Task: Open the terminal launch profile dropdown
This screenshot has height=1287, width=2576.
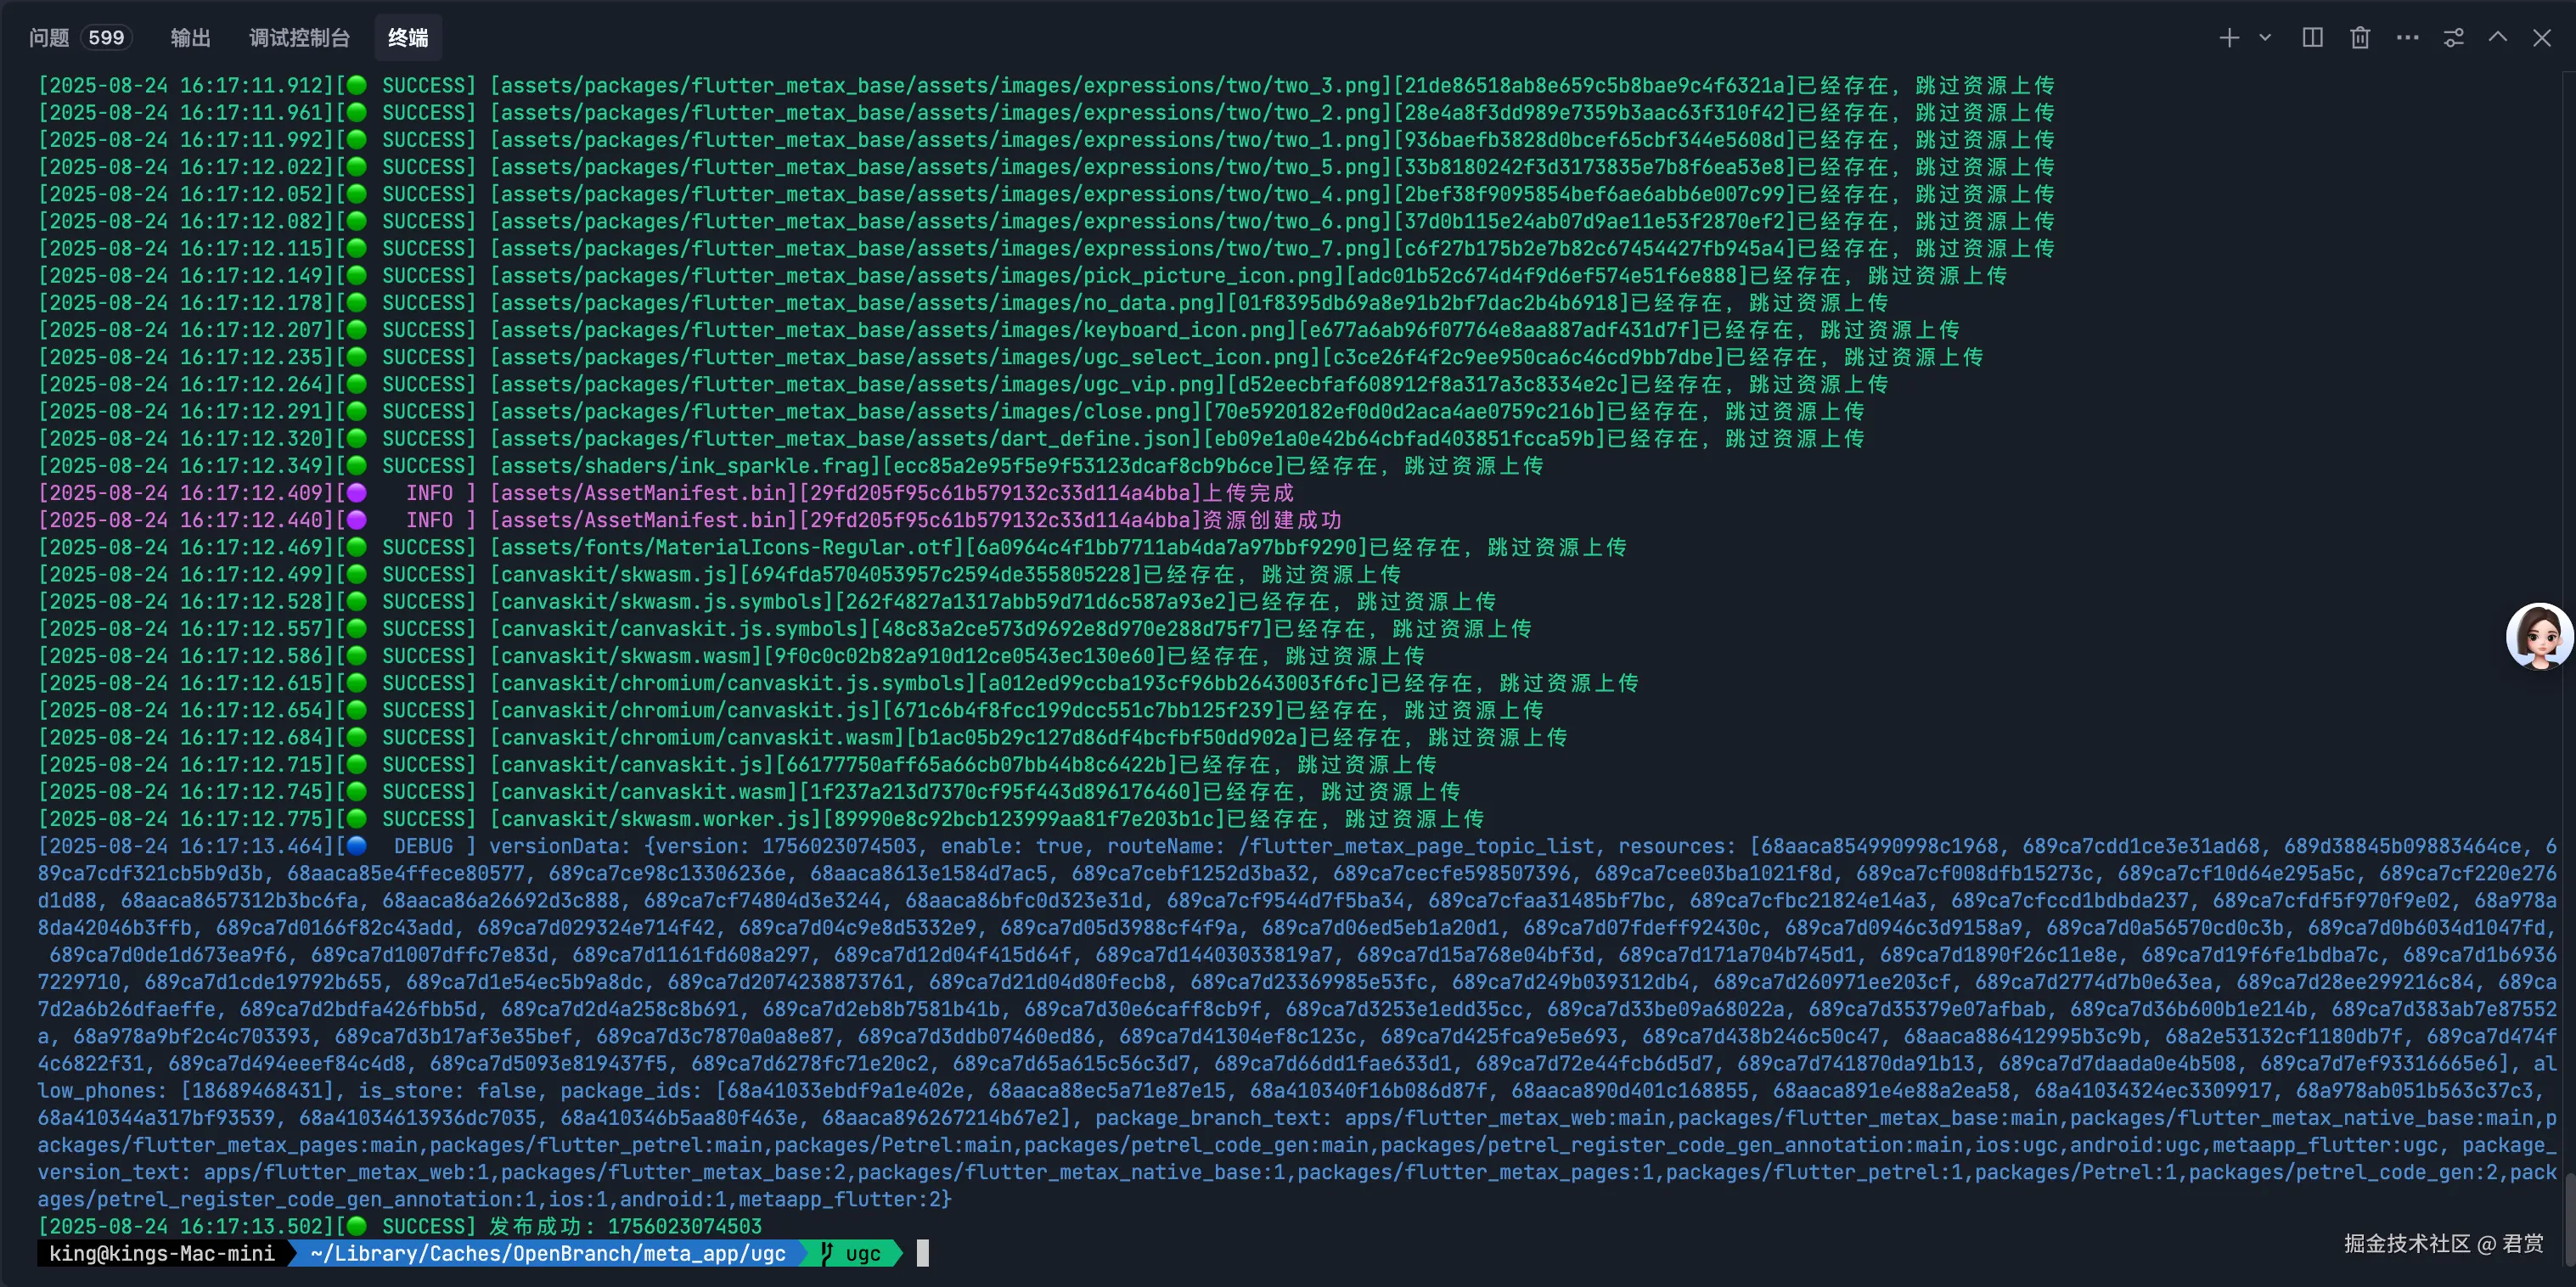Action: (x=2265, y=38)
